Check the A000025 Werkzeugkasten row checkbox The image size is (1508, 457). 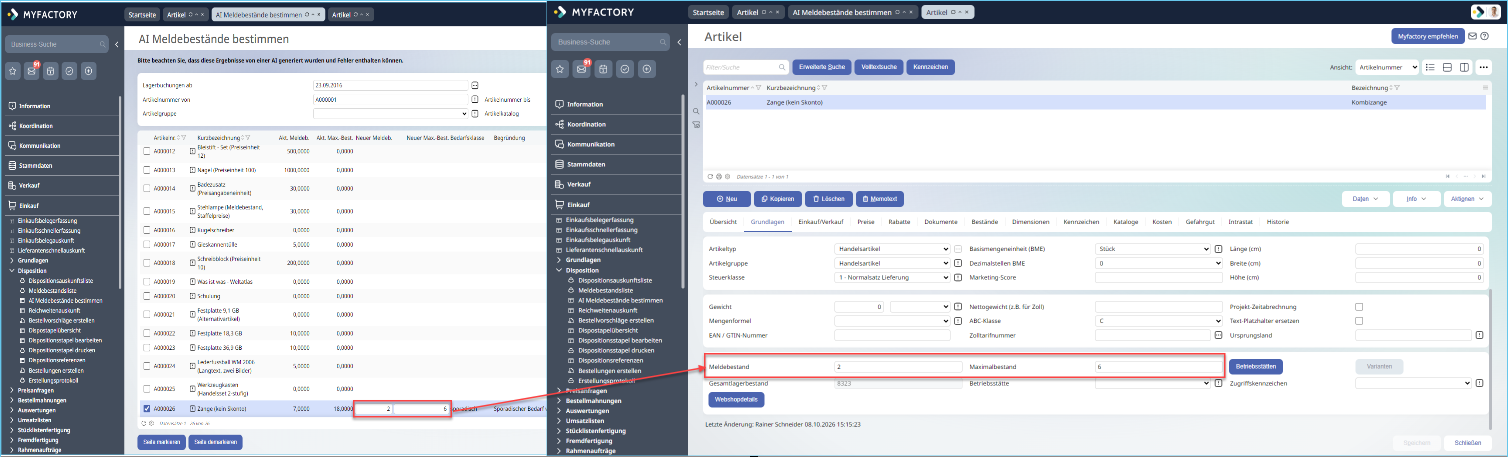(147, 388)
